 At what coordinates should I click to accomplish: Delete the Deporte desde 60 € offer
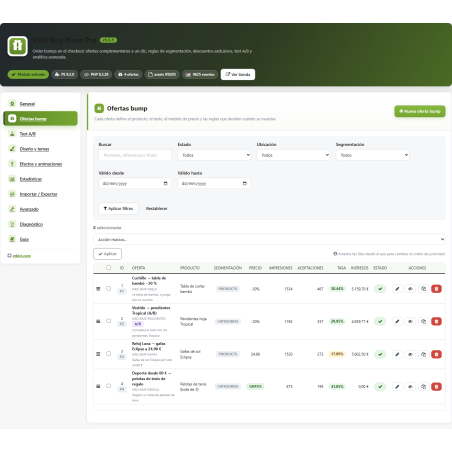tap(436, 386)
